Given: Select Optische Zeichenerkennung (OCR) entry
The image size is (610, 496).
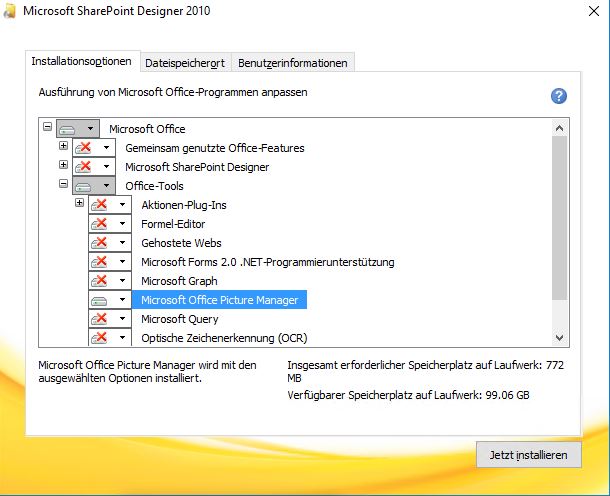Looking at the screenshot, I should point(224,338).
